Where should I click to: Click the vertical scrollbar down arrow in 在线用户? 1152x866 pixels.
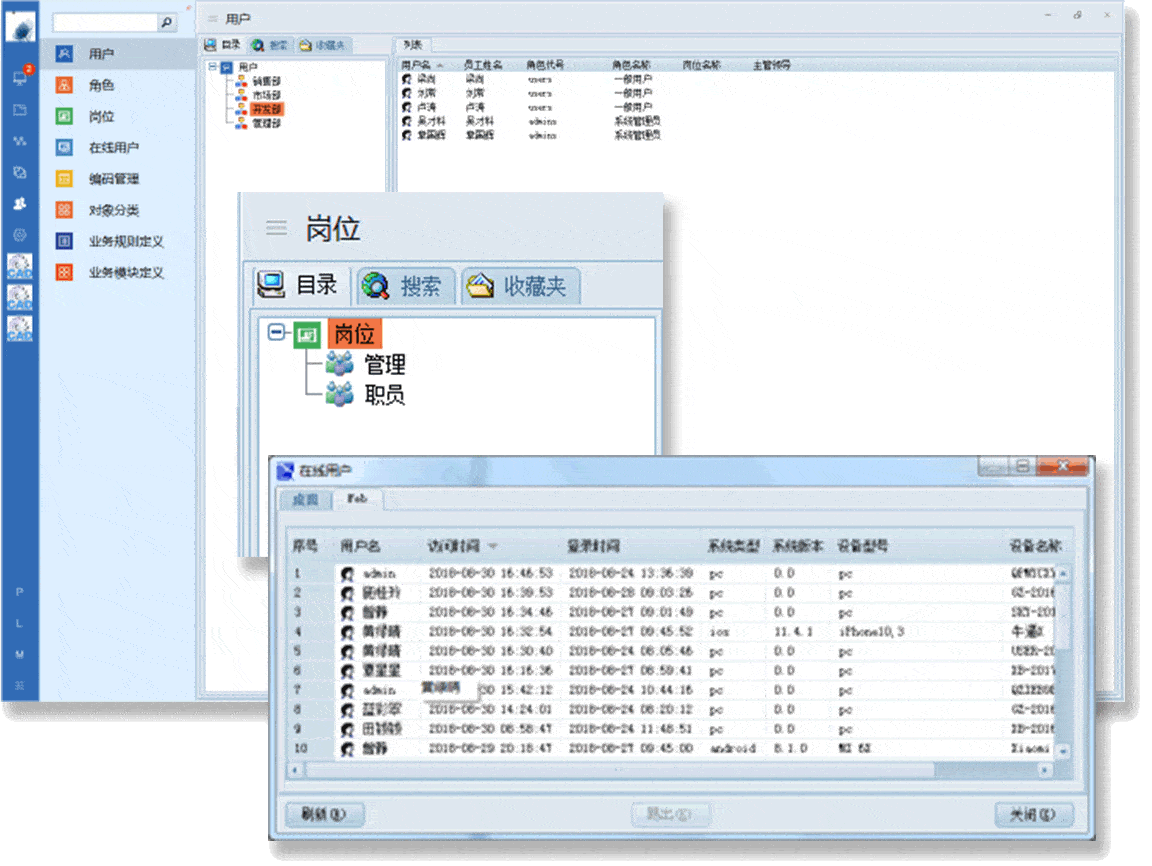[1063, 751]
